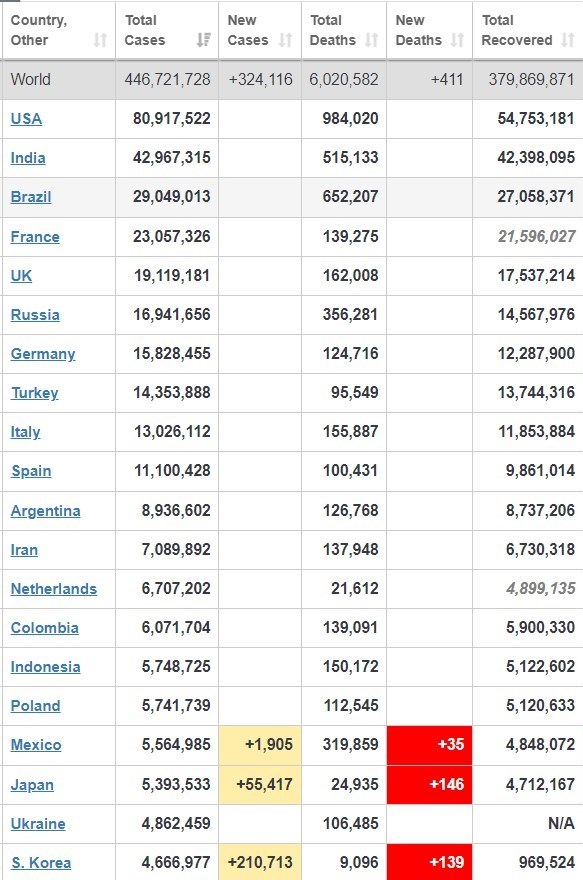Sort by Total Recovered arrow icon

[x=568, y=40]
